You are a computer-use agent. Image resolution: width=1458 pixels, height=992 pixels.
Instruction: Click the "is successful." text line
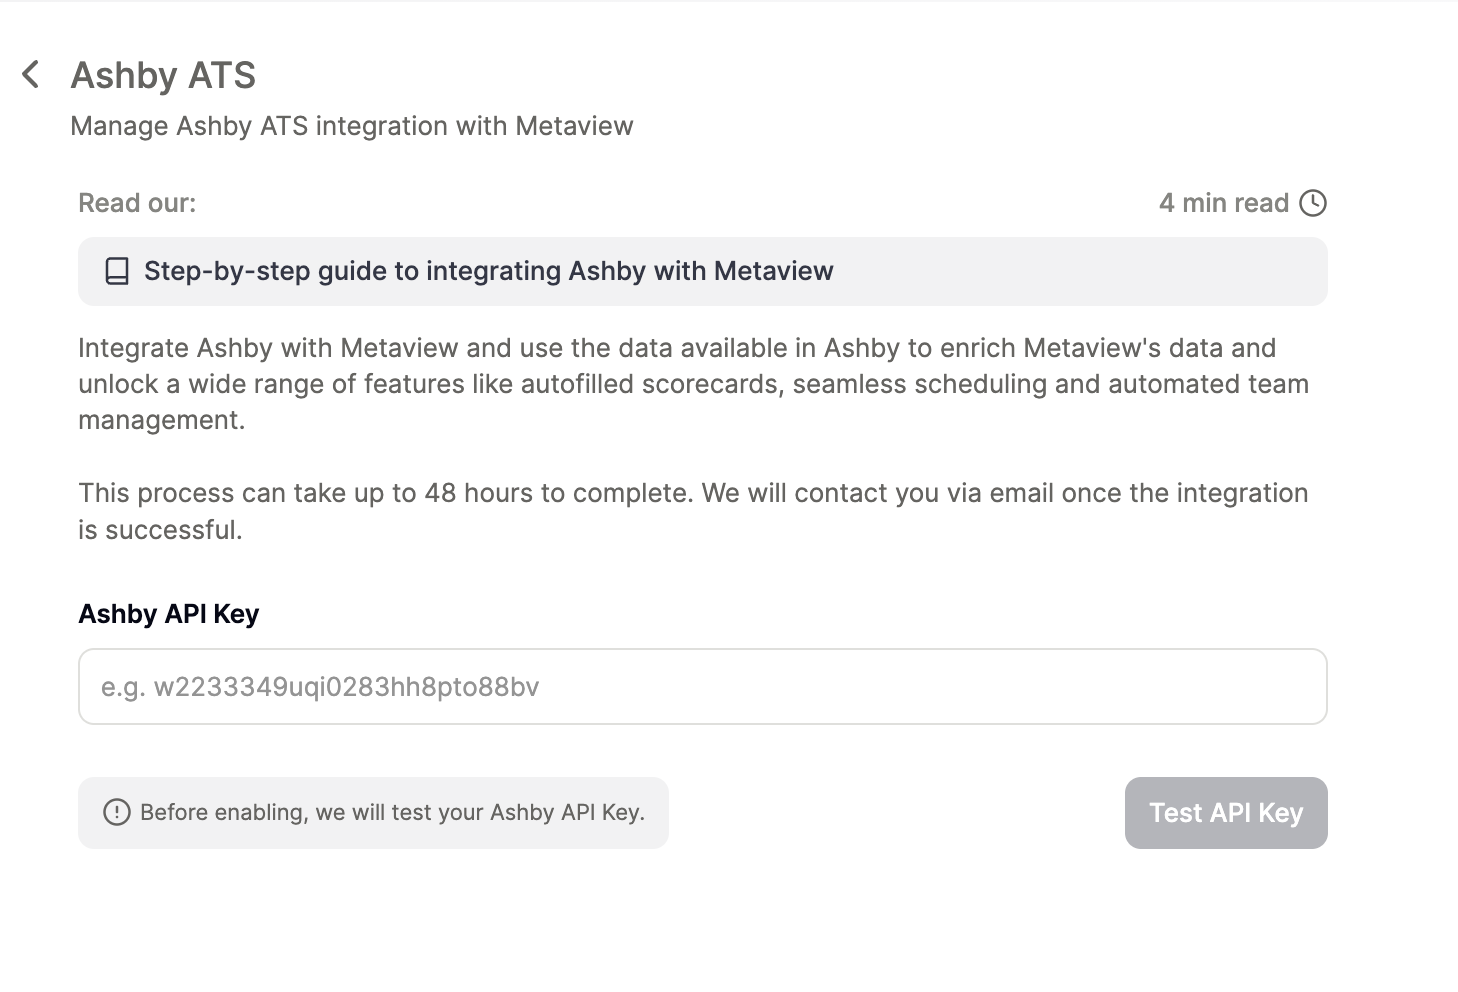coord(160,530)
